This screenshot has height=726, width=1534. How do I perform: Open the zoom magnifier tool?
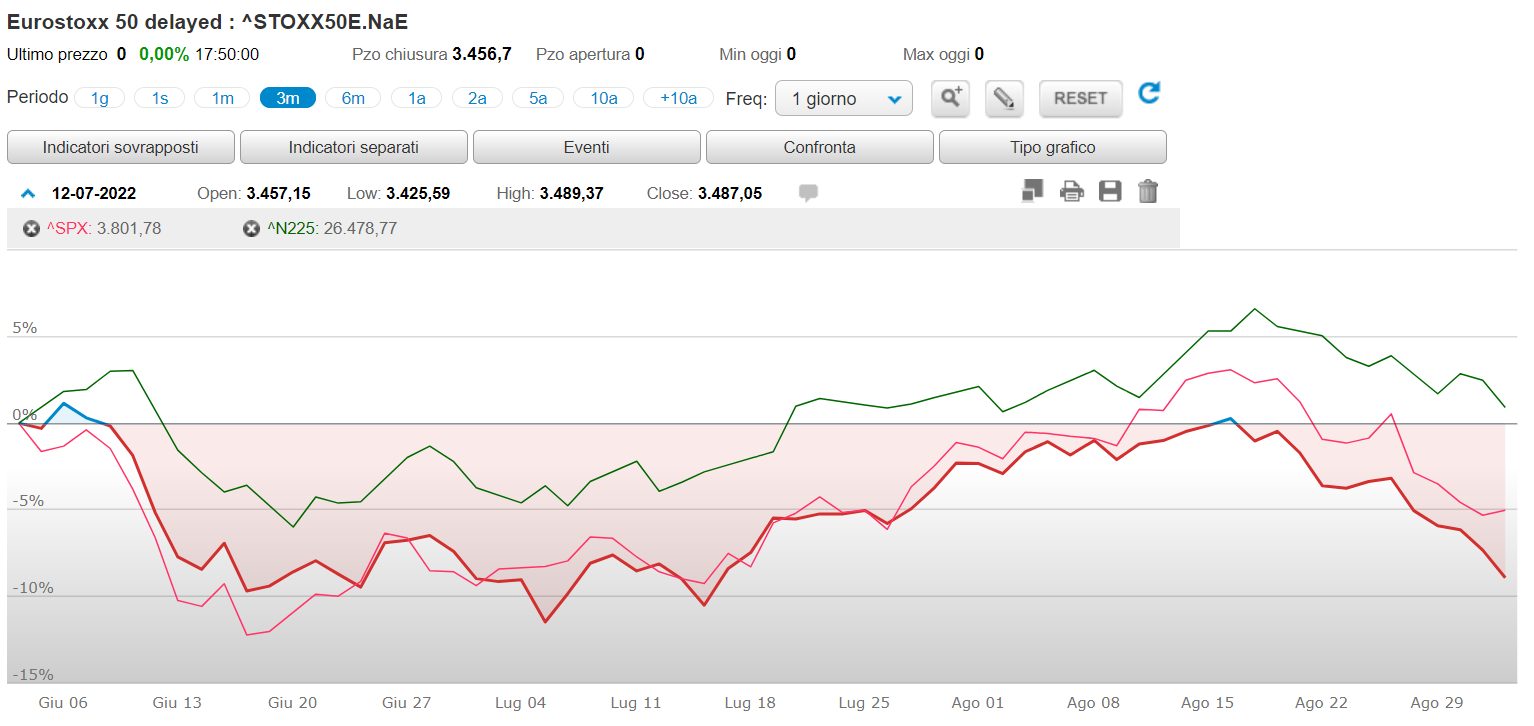pyautogui.click(x=950, y=98)
